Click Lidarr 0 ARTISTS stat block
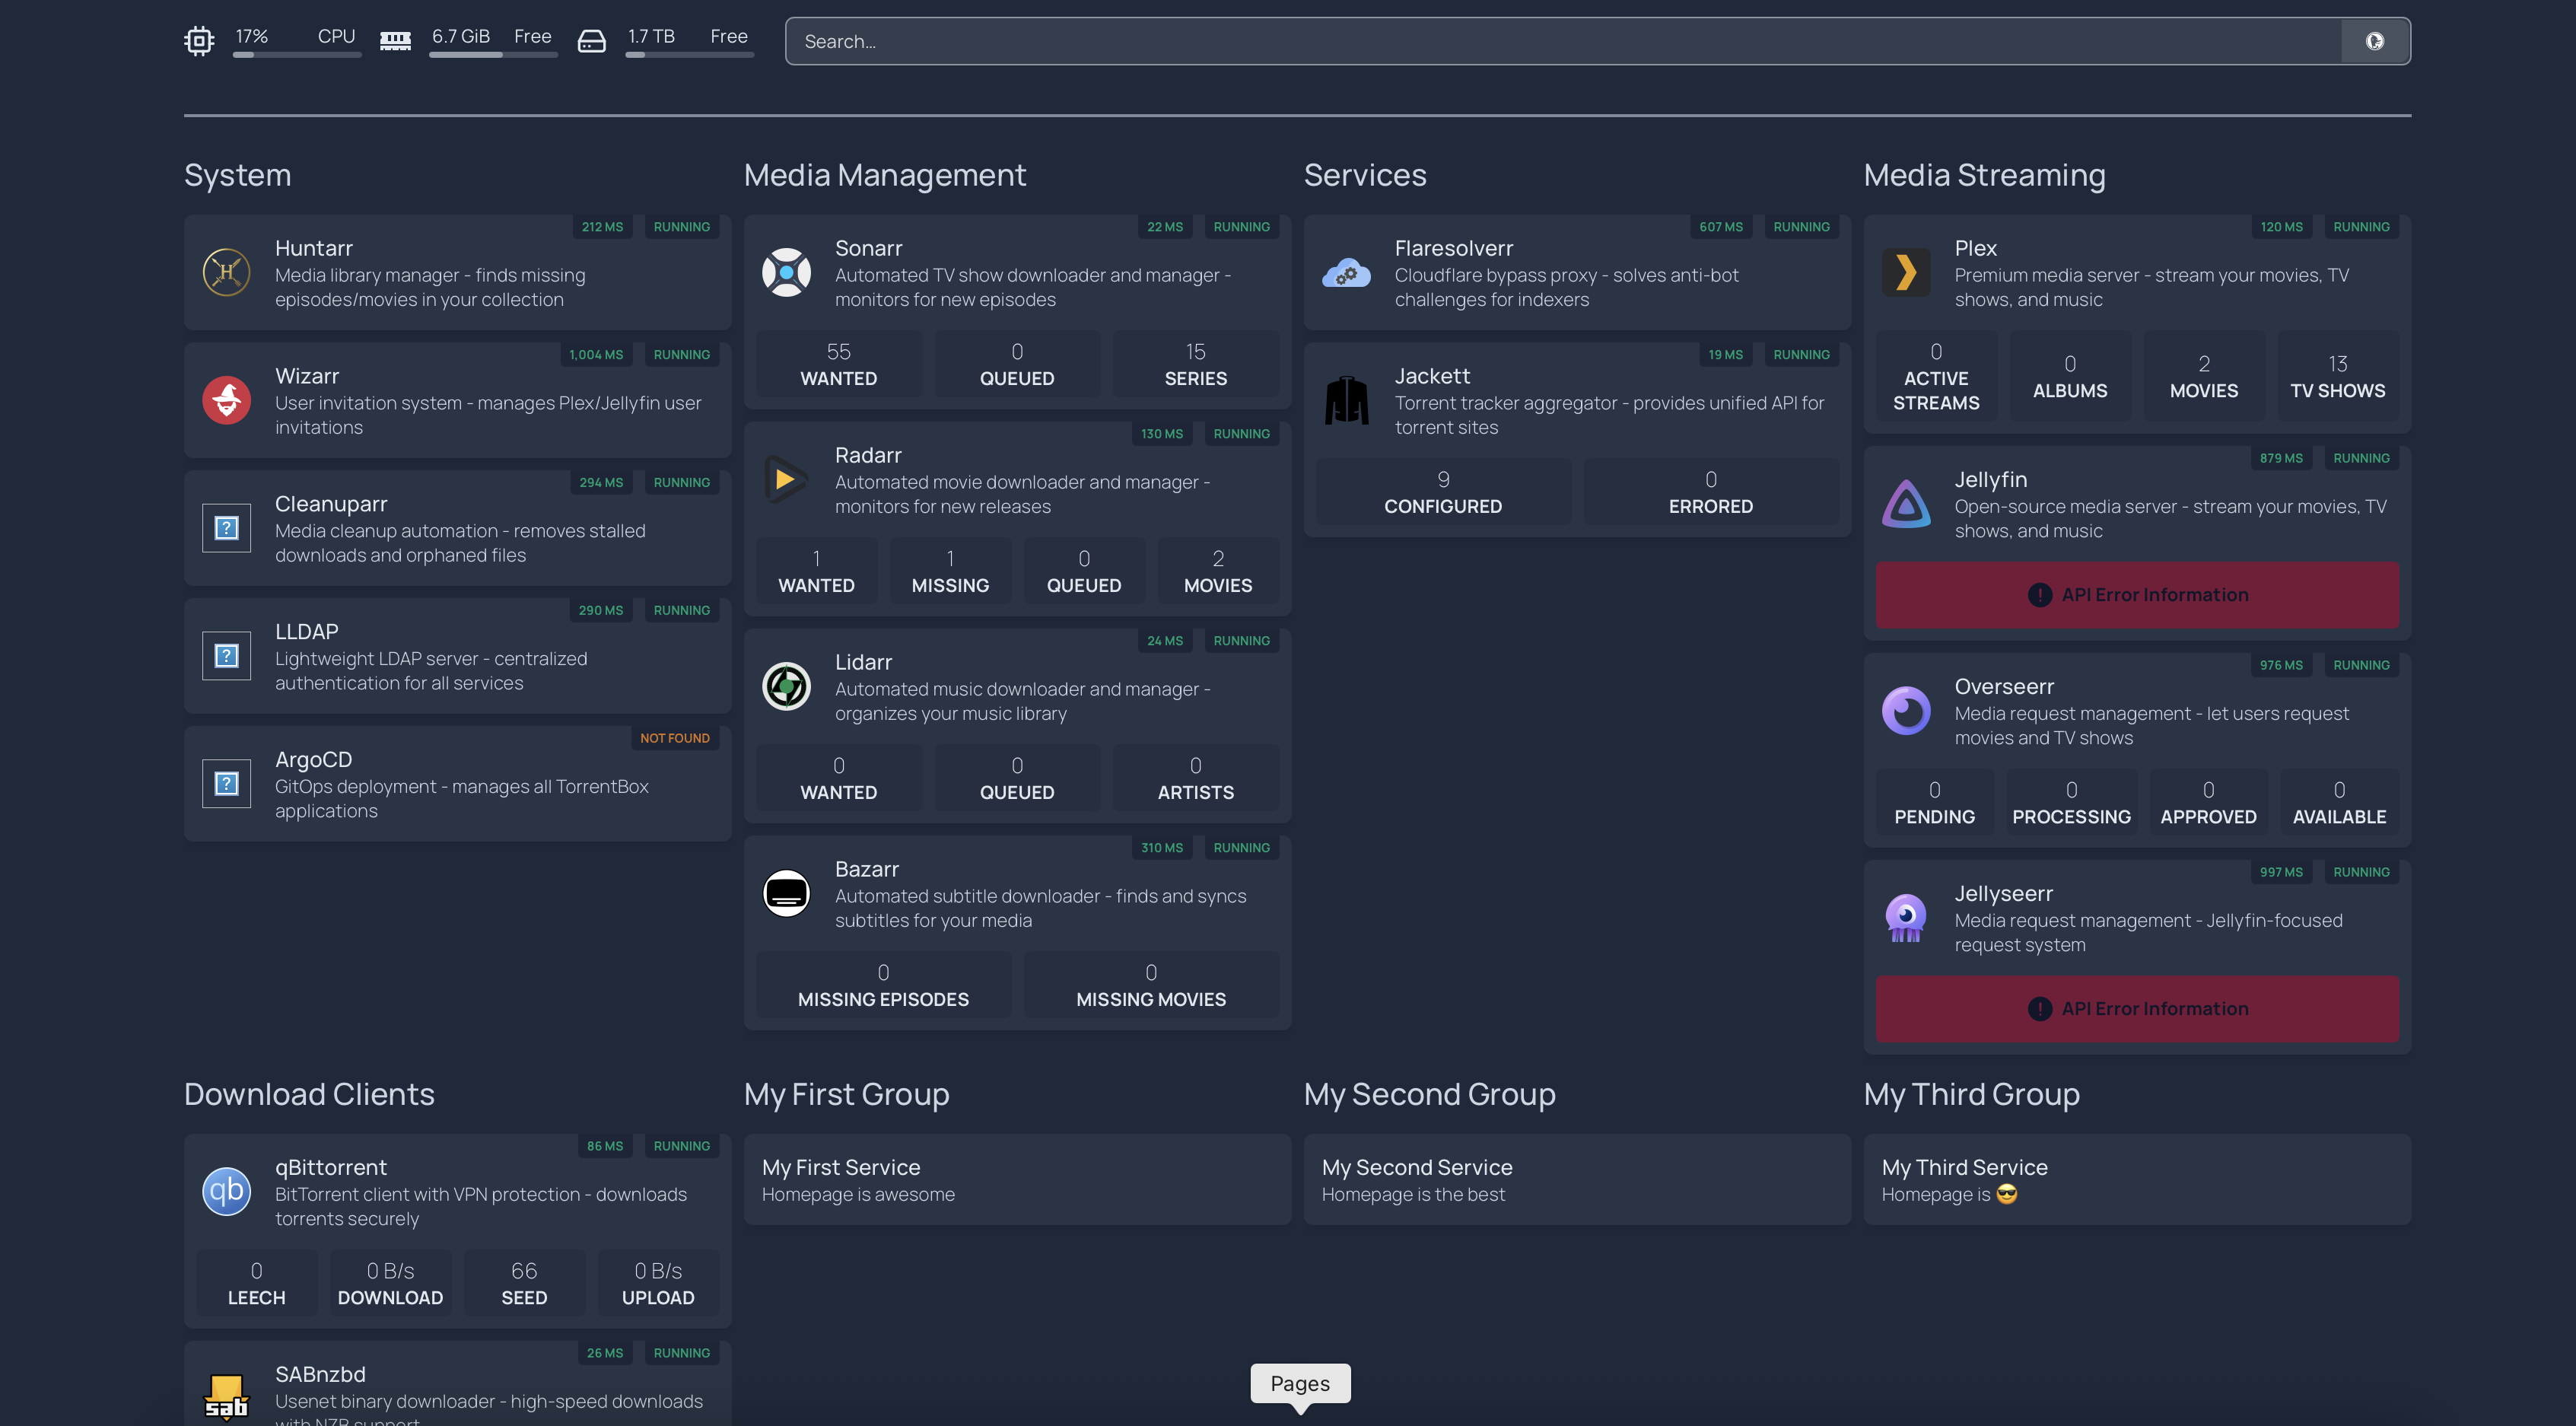 (x=1196, y=778)
